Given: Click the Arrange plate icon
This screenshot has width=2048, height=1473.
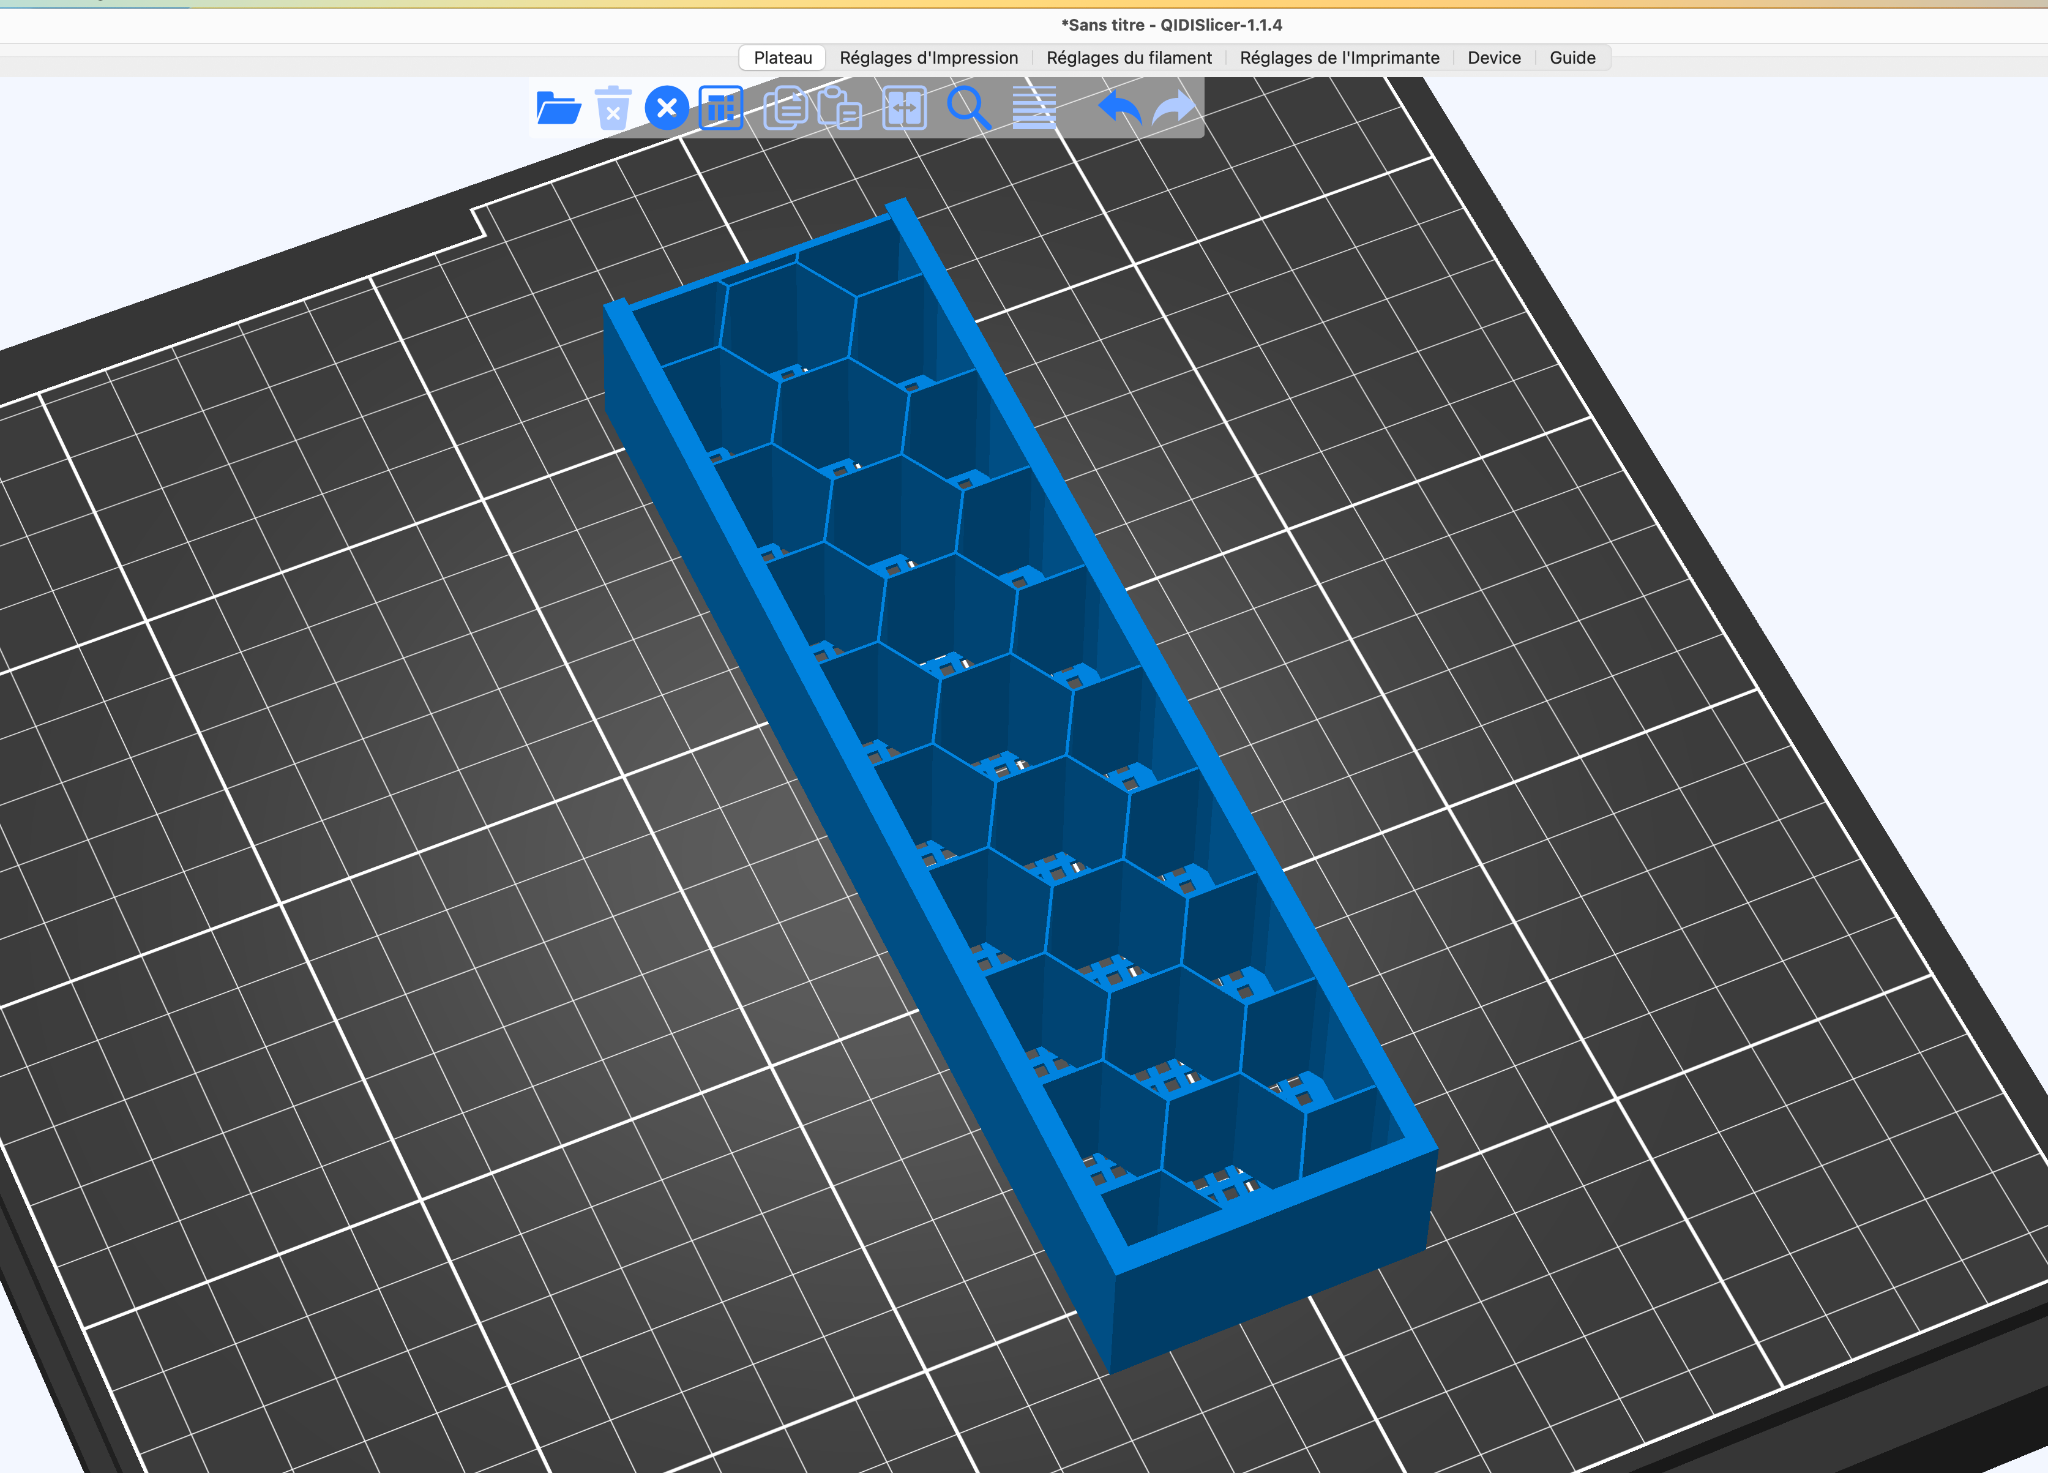Looking at the screenshot, I should click(721, 108).
